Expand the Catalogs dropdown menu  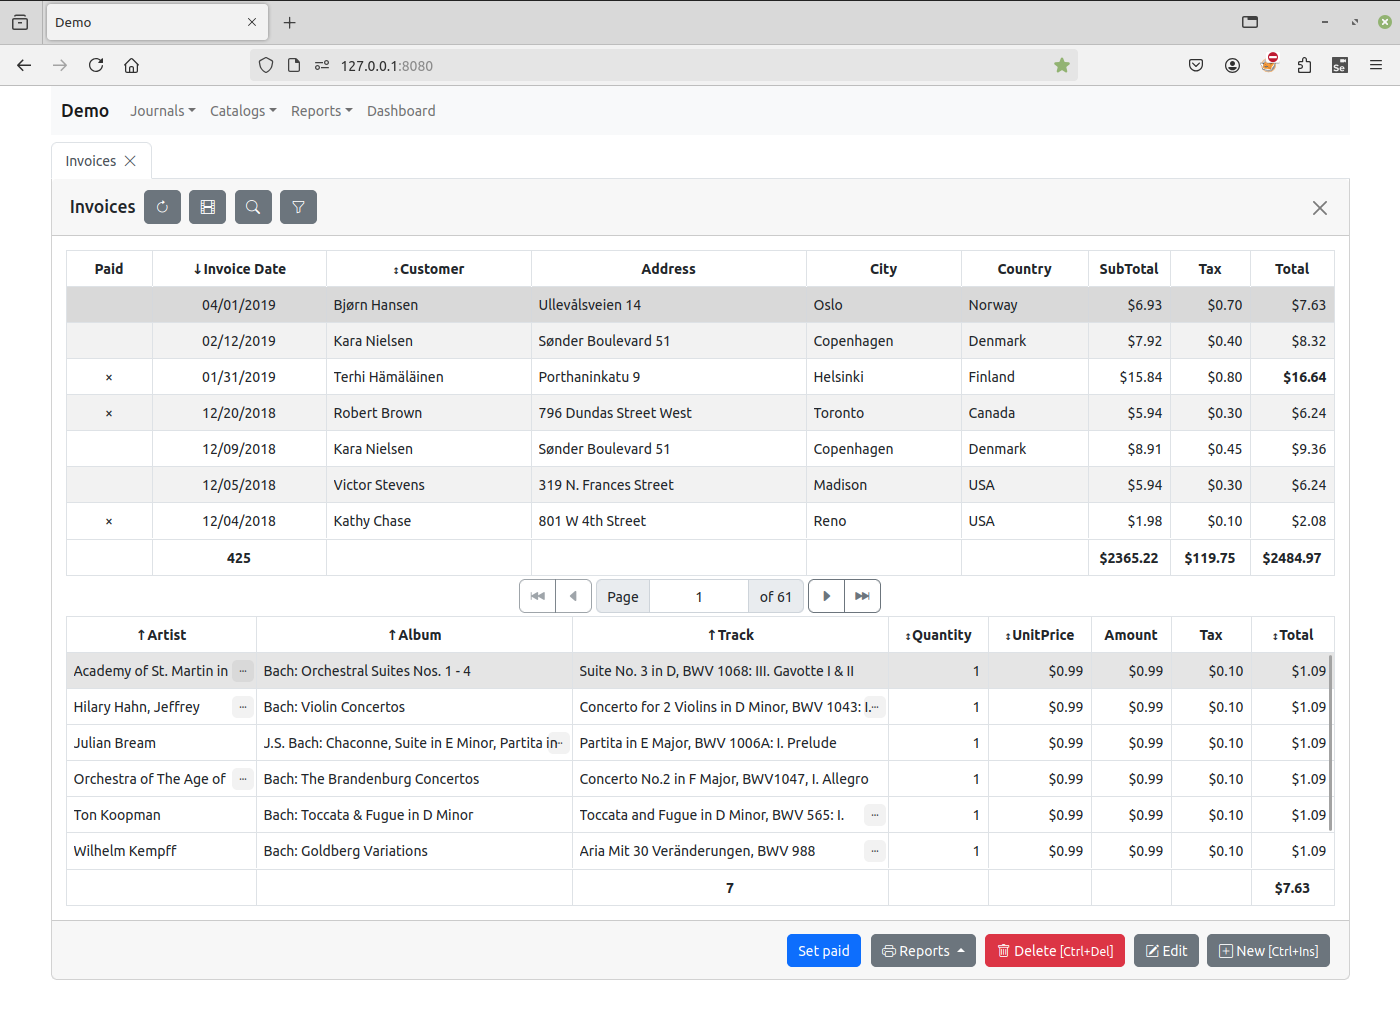pos(243,111)
